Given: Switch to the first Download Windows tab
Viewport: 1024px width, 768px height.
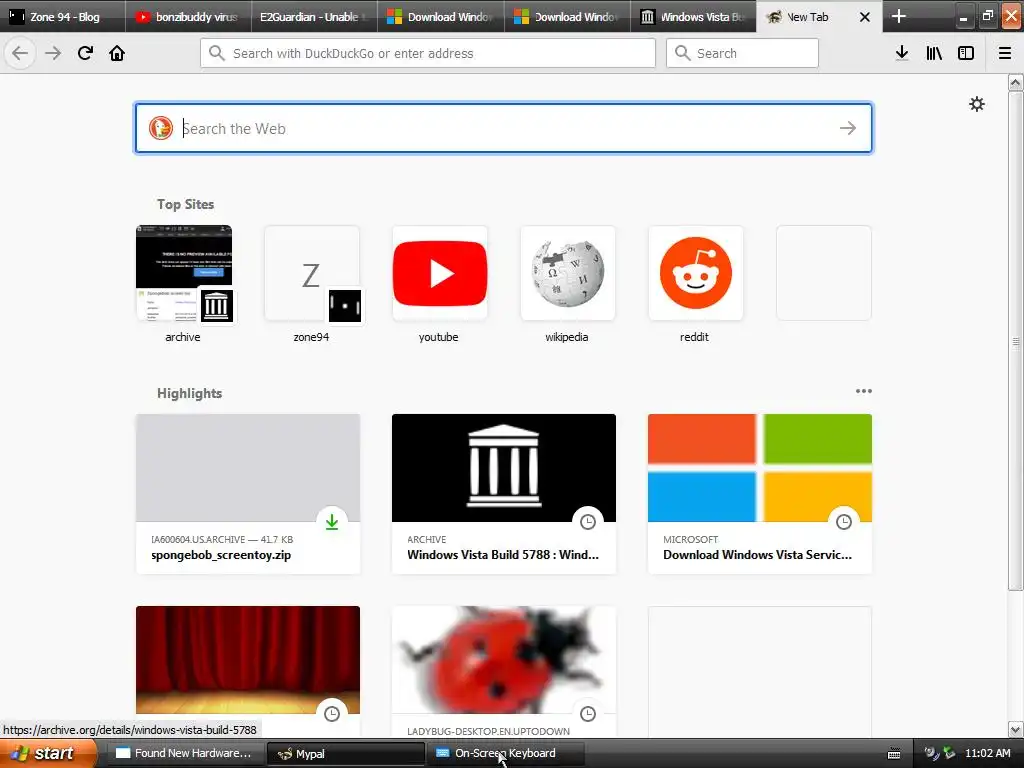Looking at the screenshot, I should 441,16.
